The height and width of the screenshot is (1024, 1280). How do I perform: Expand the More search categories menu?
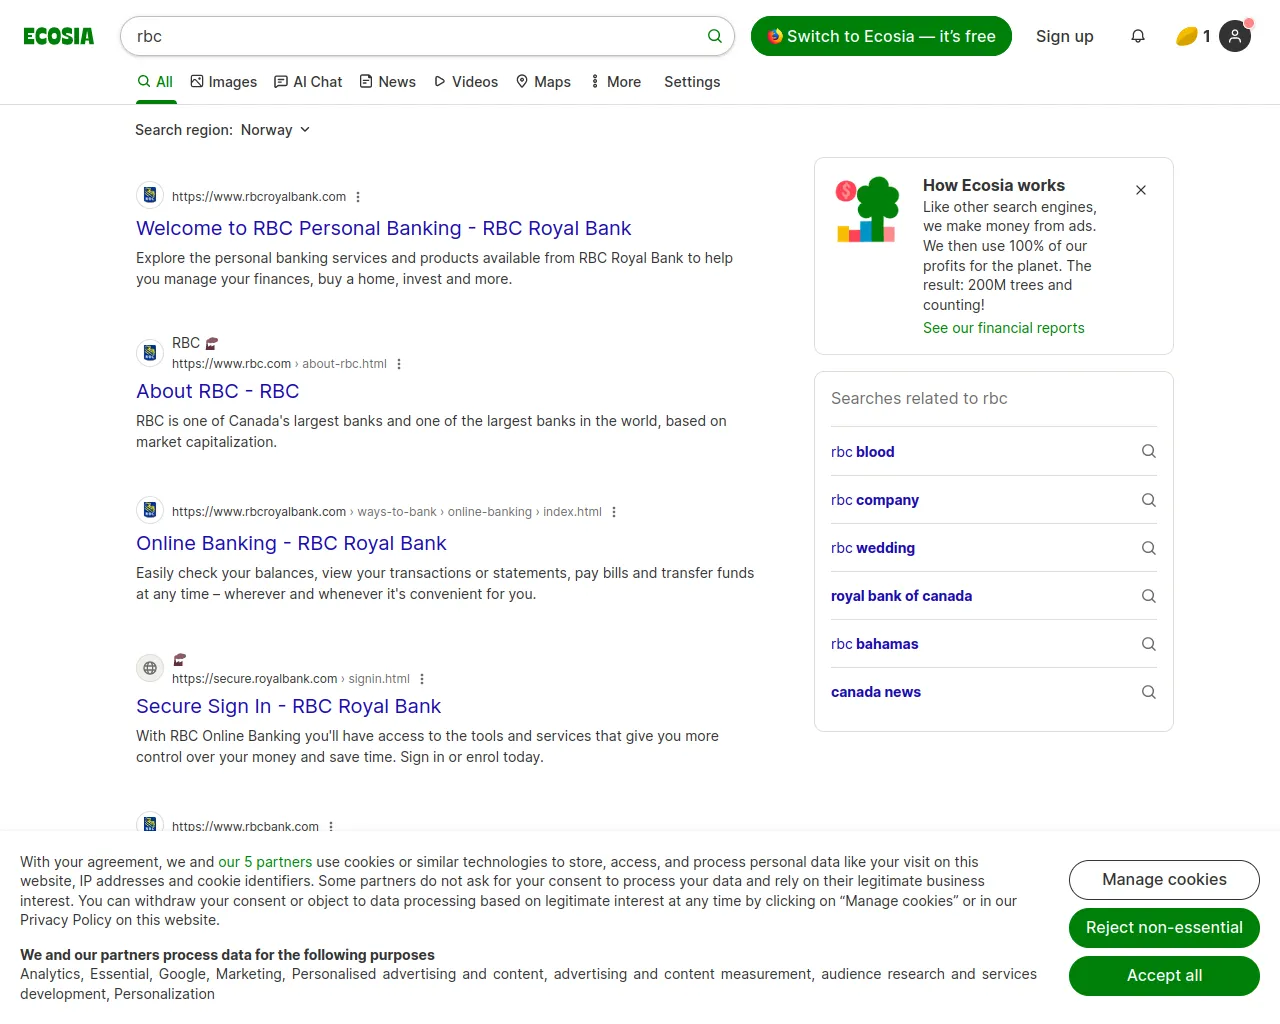615,82
